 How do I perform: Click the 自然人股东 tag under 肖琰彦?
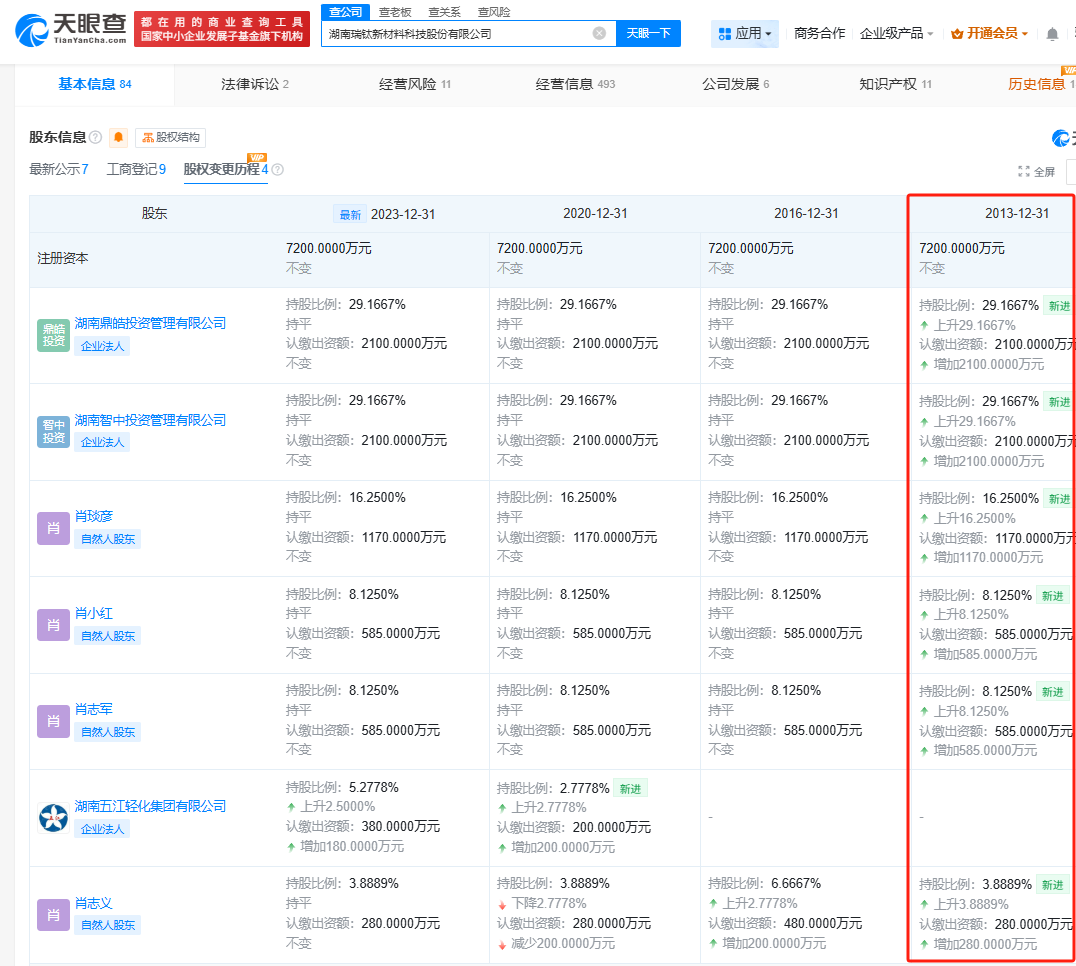(x=108, y=539)
